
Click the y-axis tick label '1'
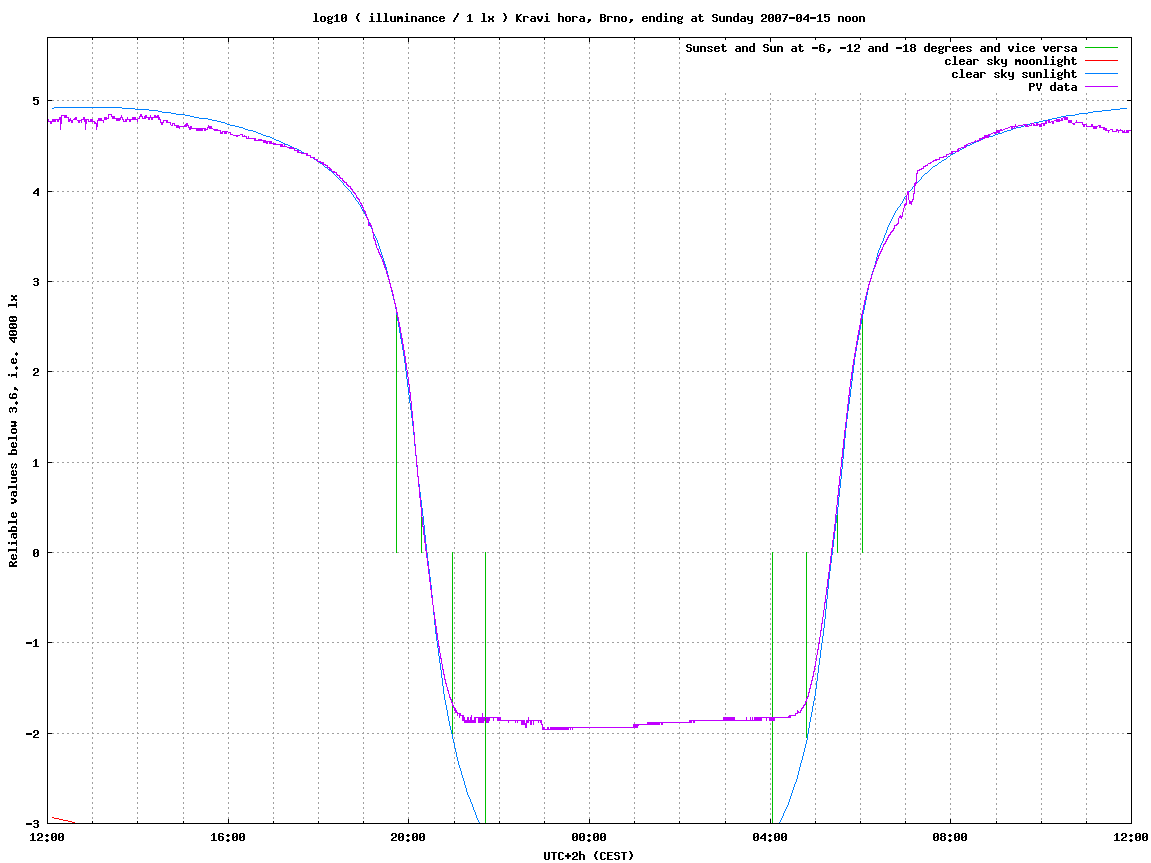pos(36,462)
